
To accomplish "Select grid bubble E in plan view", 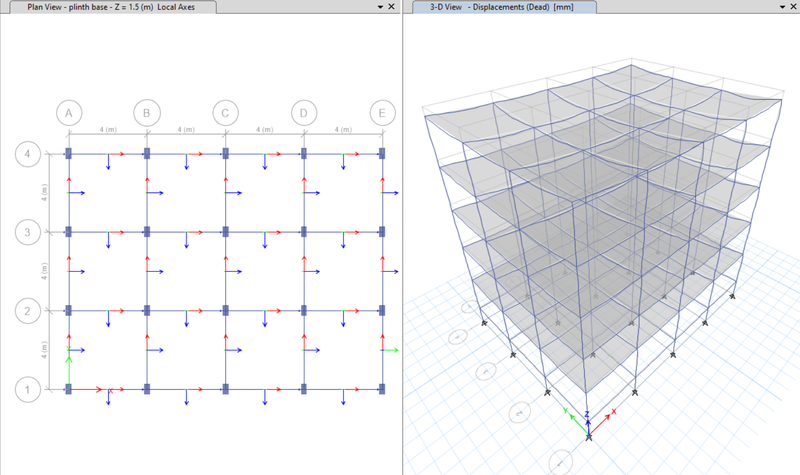I will point(382,113).
